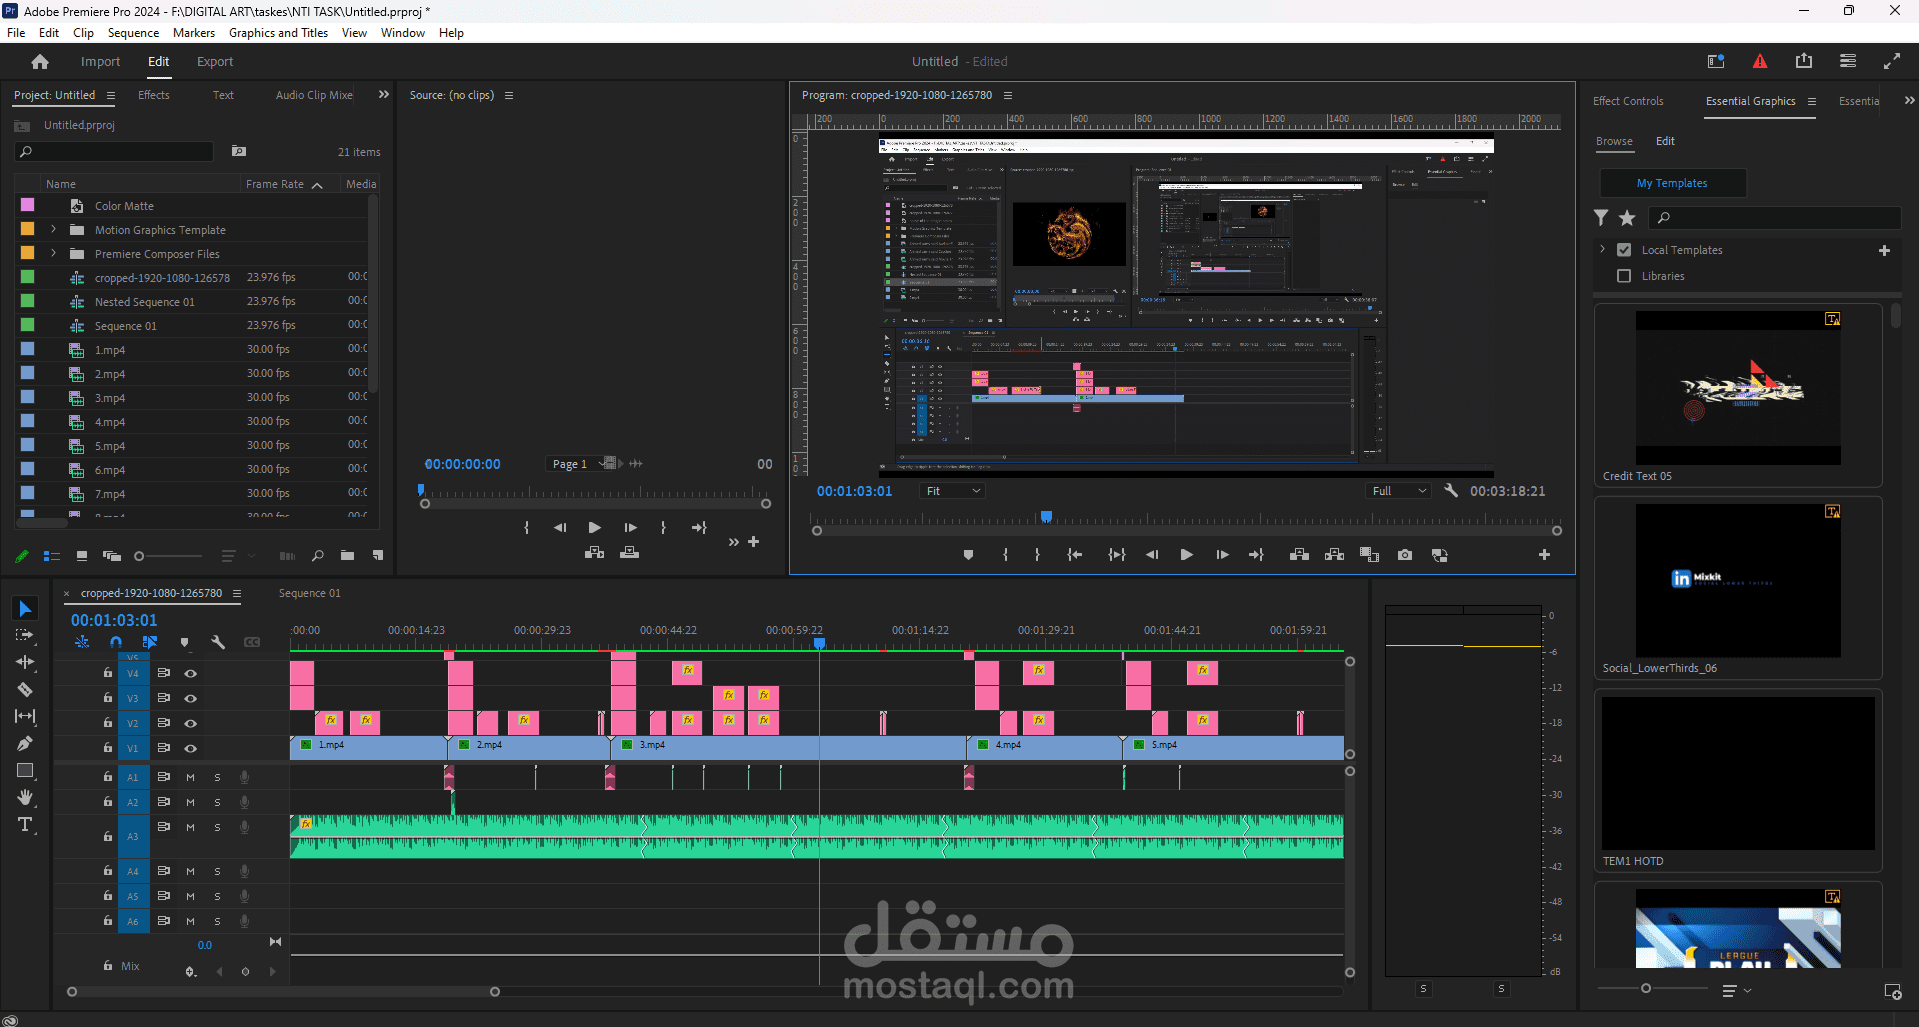The height and width of the screenshot is (1027, 1919).
Task: Switch Project panel to list view
Action: (52, 556)
